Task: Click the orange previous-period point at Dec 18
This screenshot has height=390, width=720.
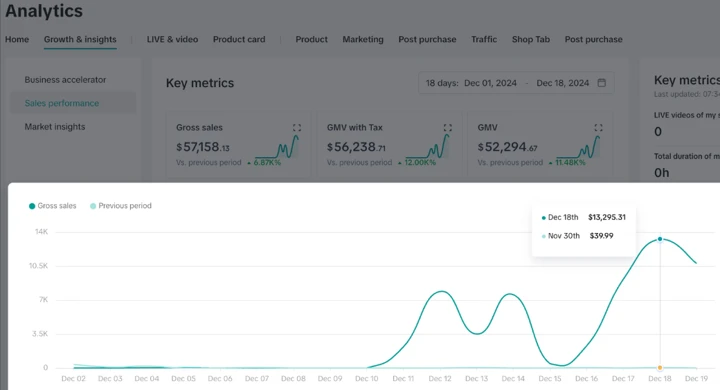Action: coord(660,367)
